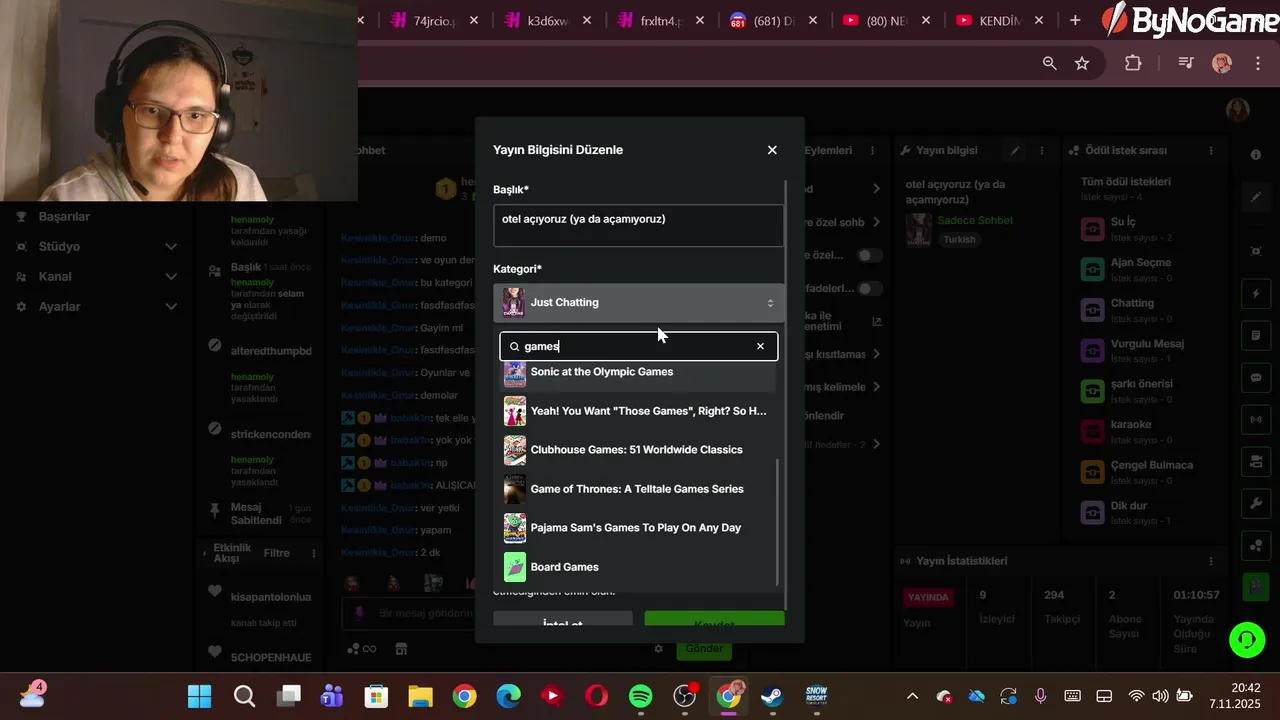Open the Windows Start menu
The height and width of the screenshot is (720, 1280).
tap(200, 696)
